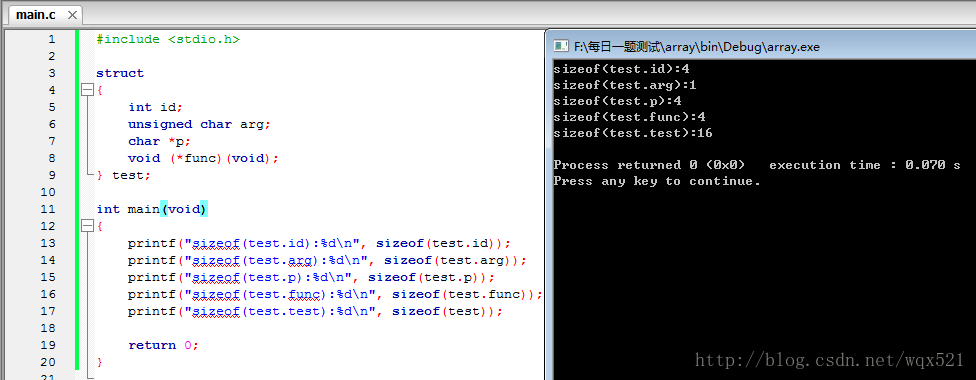Click line number 9 in the gutter
Screen dimensions: 976x380
tap(52, 175)
